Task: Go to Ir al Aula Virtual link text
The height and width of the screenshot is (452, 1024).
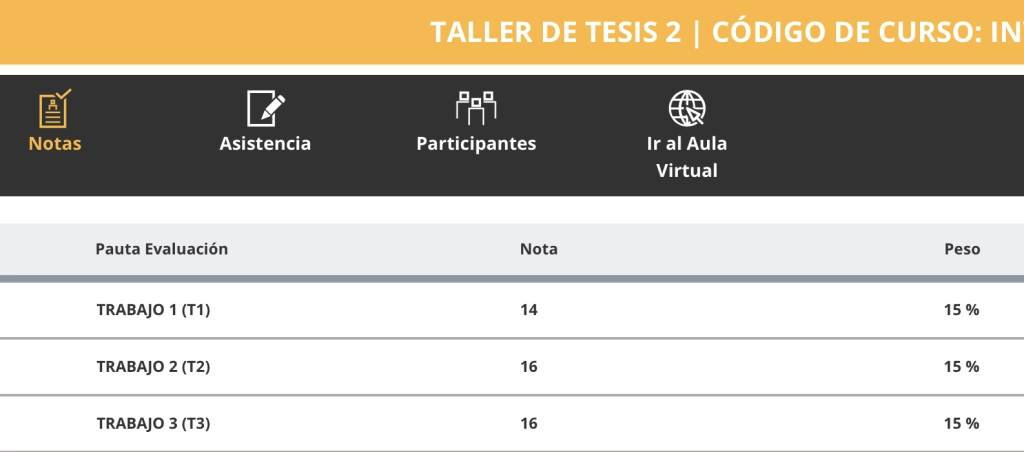Action: pos(687,157)
